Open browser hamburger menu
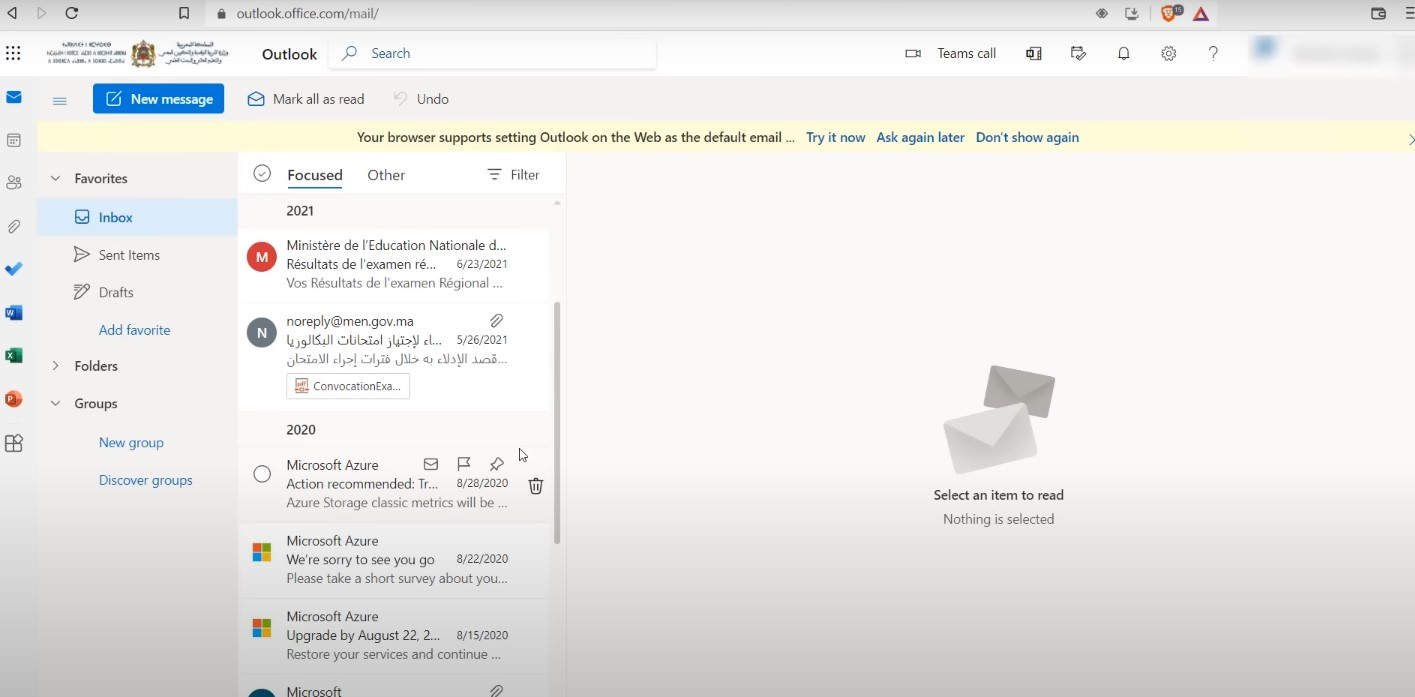Viewport: 1415px width, 697px height. pos(1408,14)
